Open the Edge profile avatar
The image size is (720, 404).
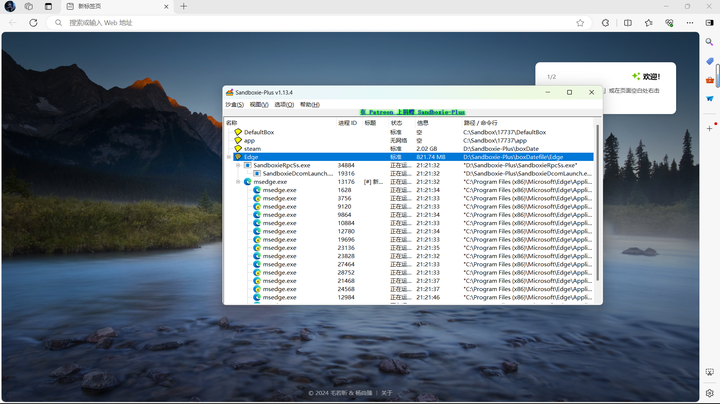tap(10, 6)
